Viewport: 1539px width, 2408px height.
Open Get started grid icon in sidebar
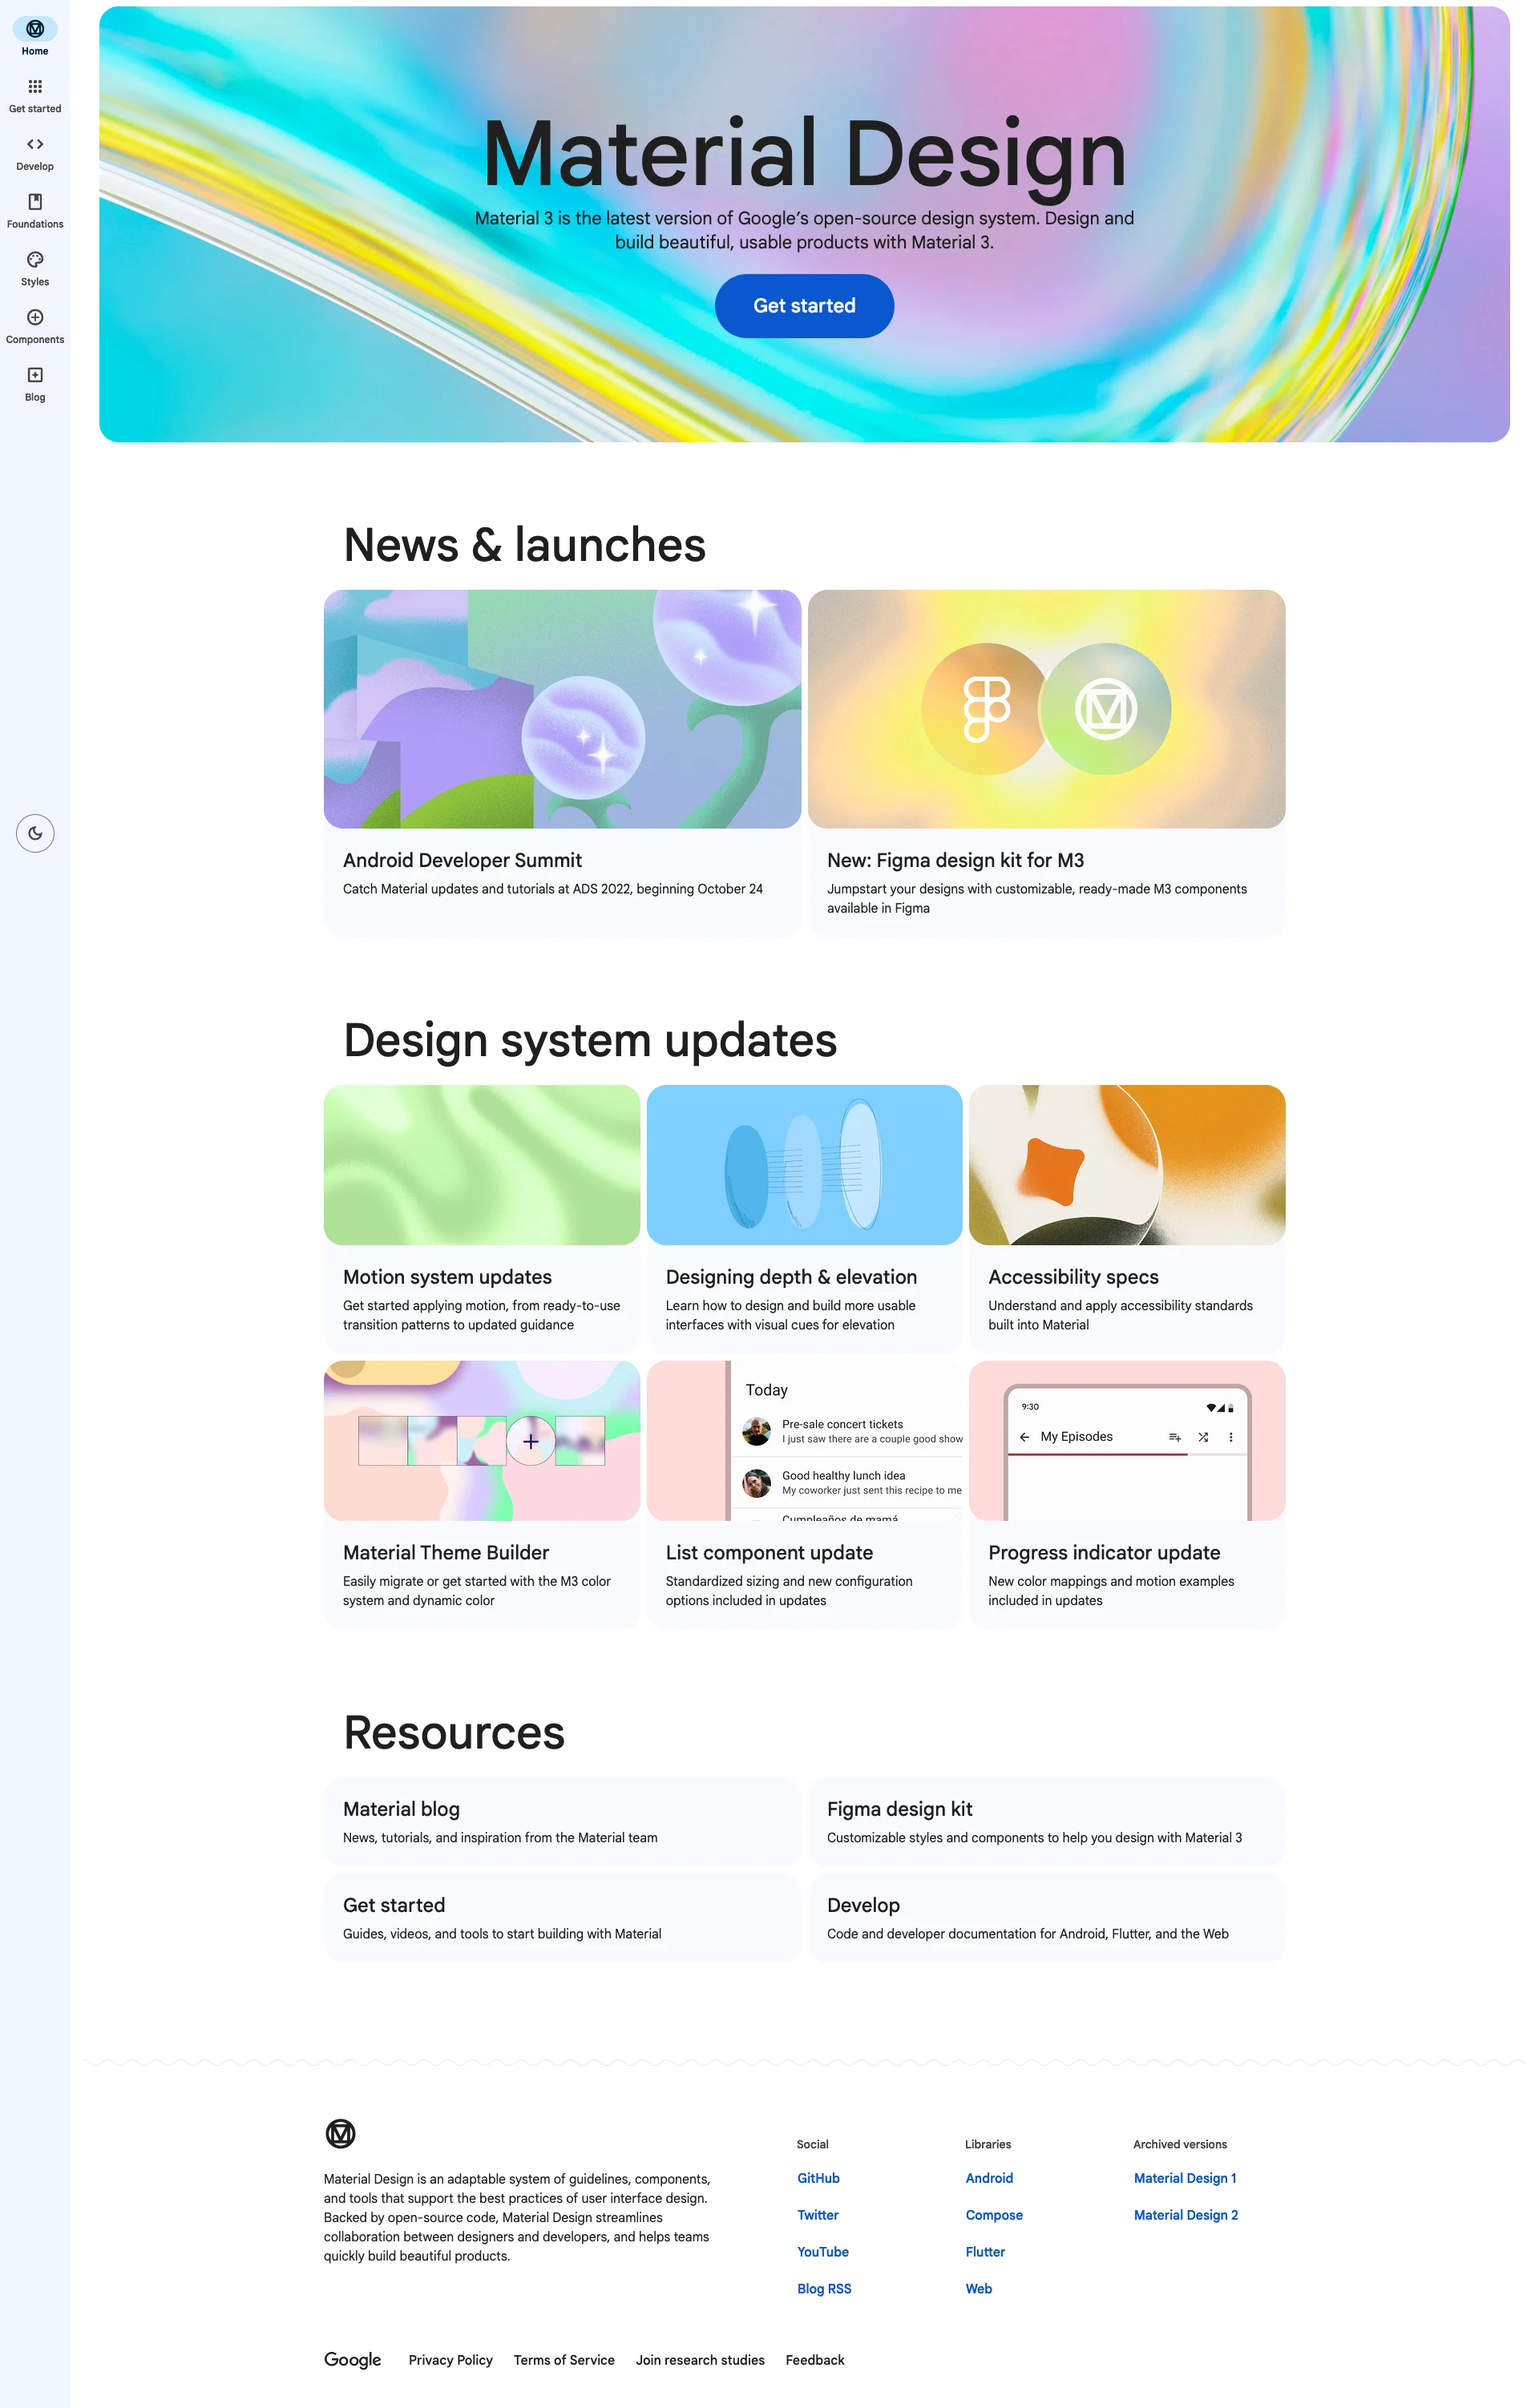(35, 86)
